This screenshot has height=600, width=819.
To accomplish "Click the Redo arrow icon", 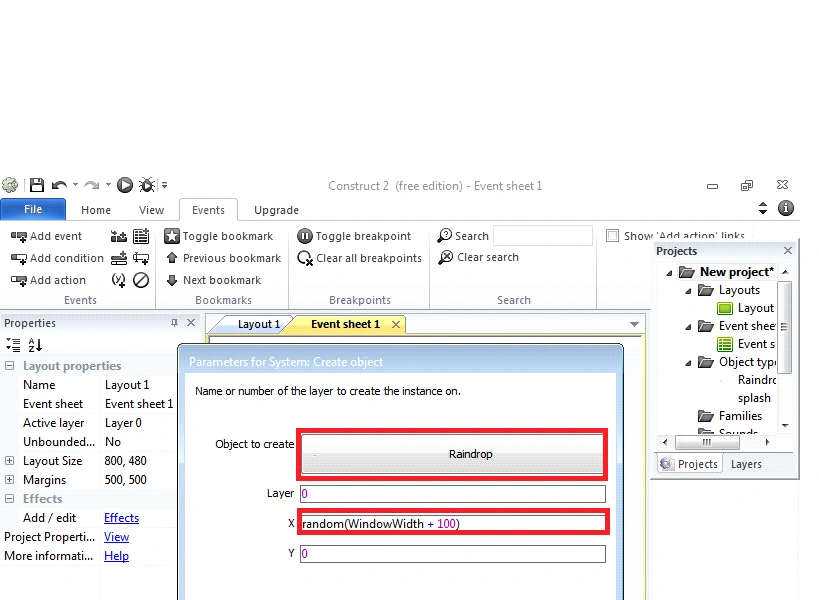I will pos(92,185).
